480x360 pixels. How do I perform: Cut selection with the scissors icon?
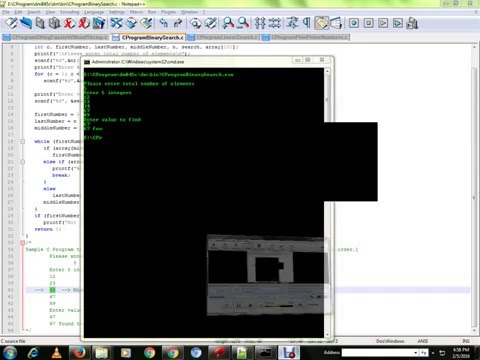117,23
